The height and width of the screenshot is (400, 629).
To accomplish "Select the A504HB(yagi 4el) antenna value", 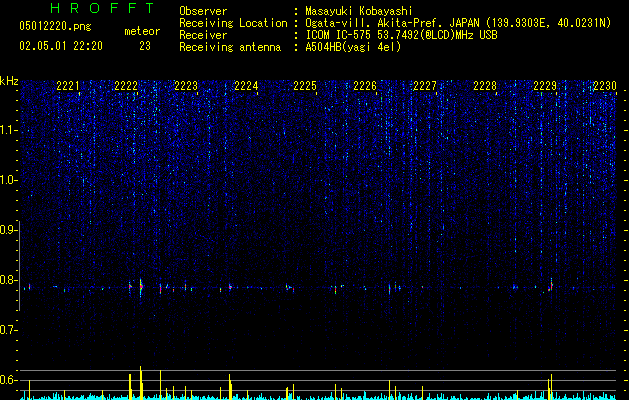I will (x=353, y=47).
